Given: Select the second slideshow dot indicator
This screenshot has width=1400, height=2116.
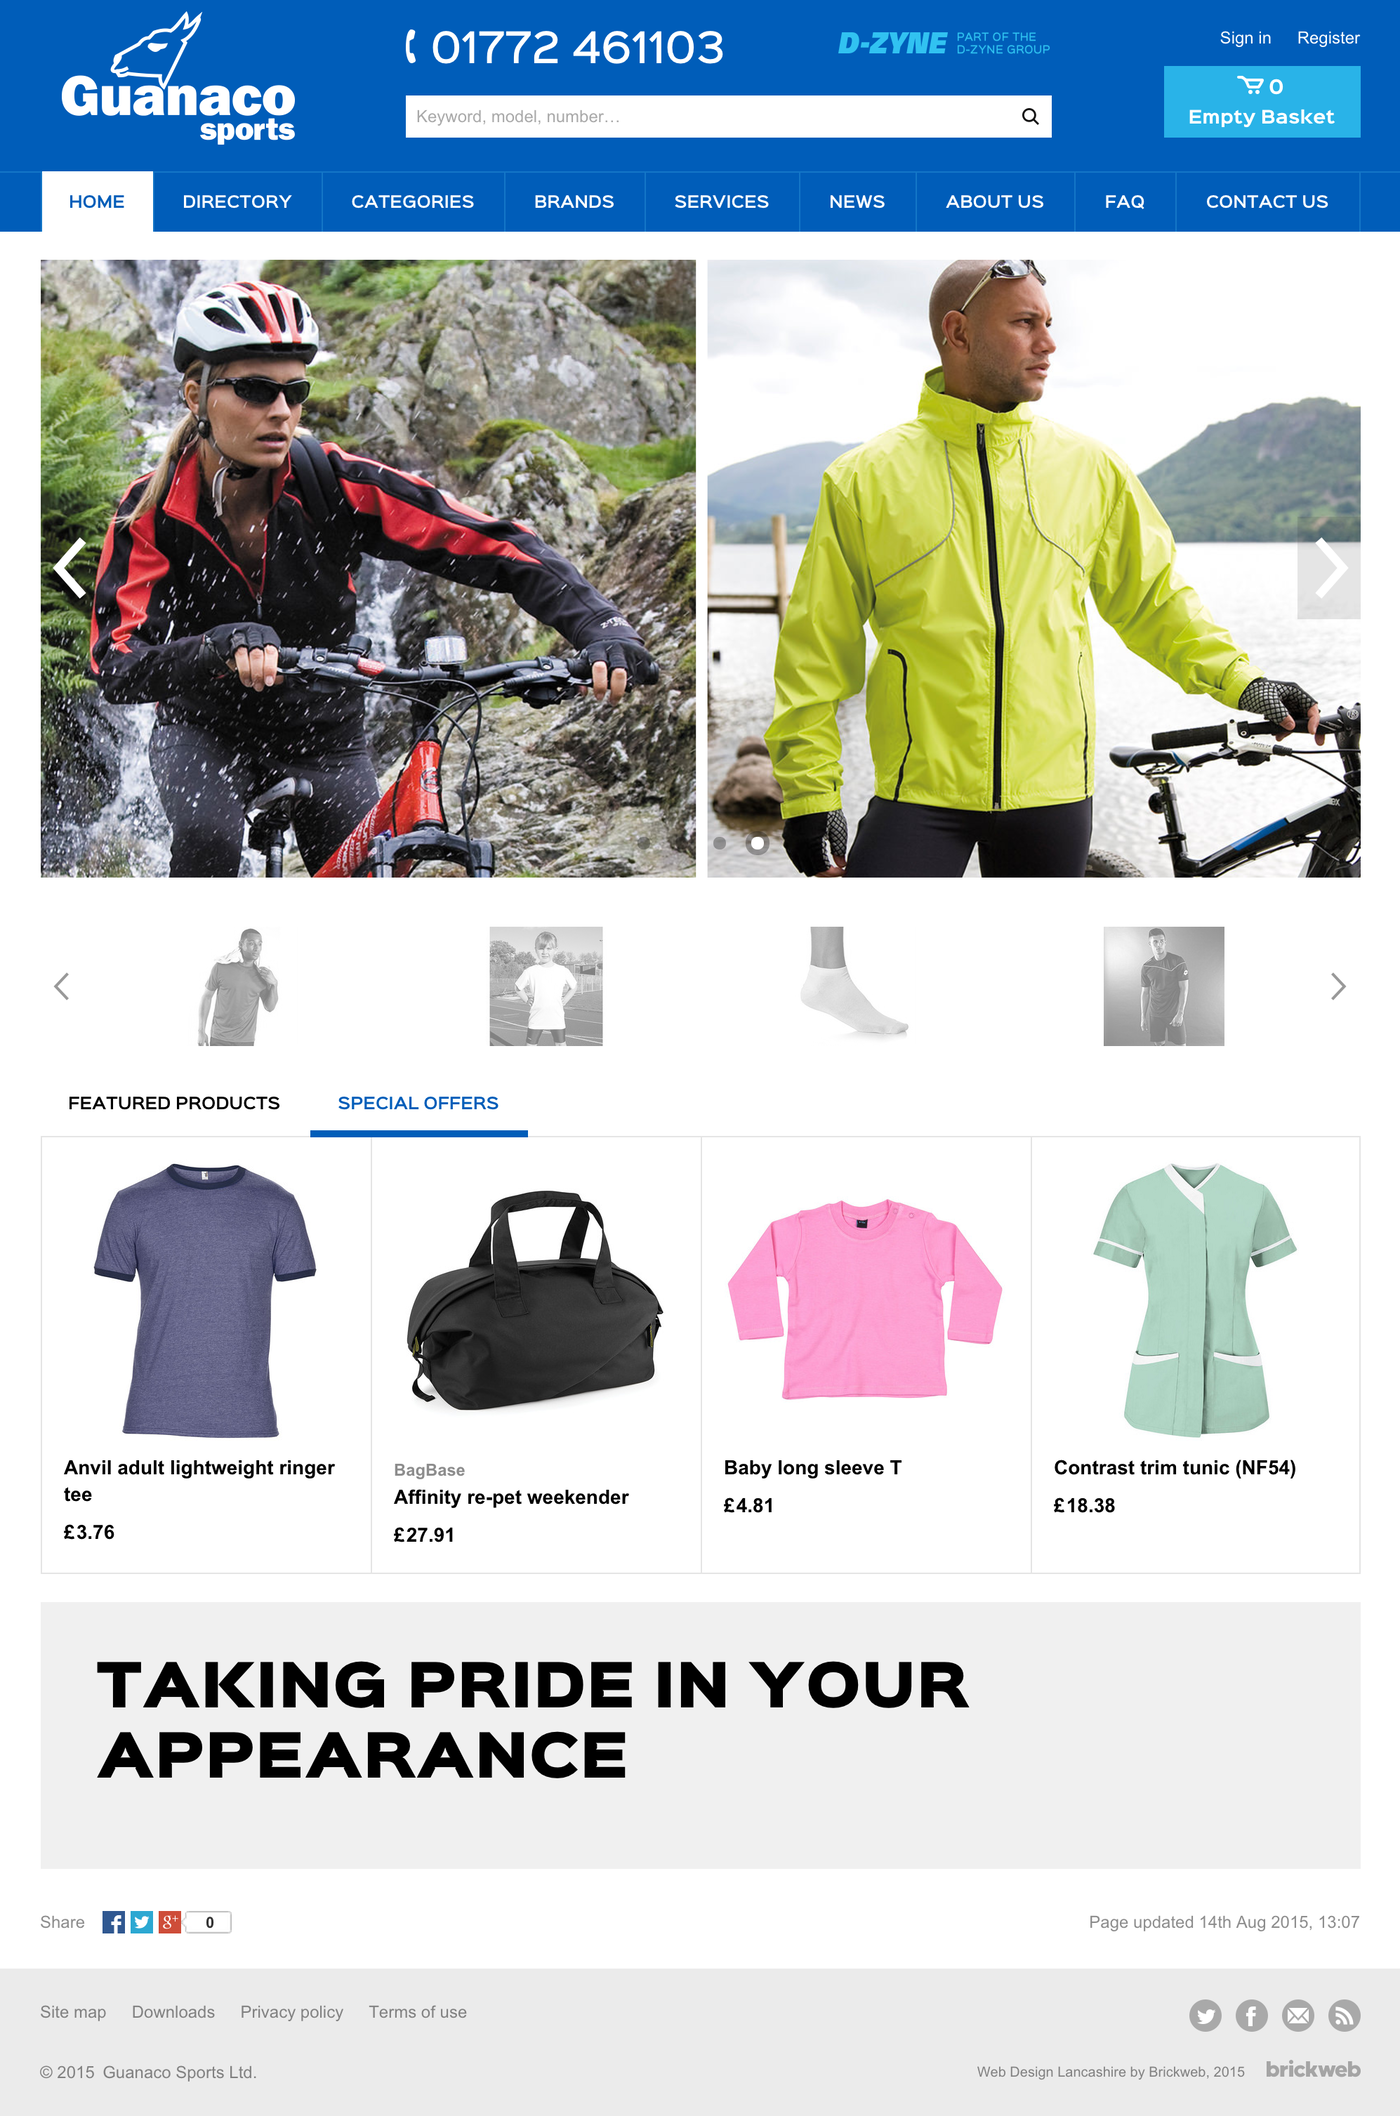Looking at the screenshot, I should [757, 843].
